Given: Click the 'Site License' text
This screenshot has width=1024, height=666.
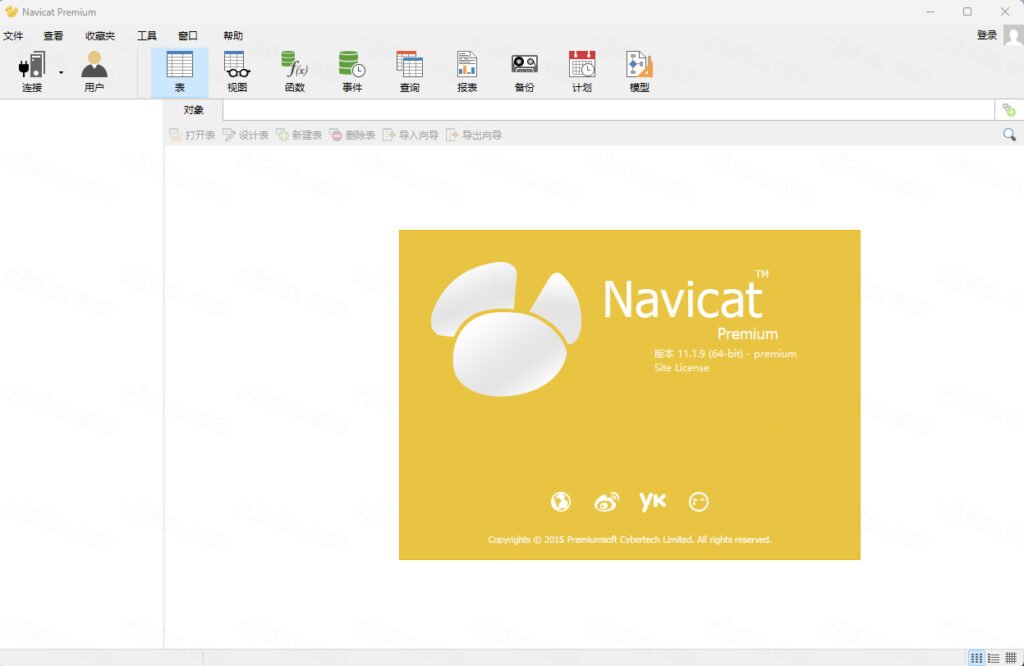Looking at the screenshot, I should (681, 368).
